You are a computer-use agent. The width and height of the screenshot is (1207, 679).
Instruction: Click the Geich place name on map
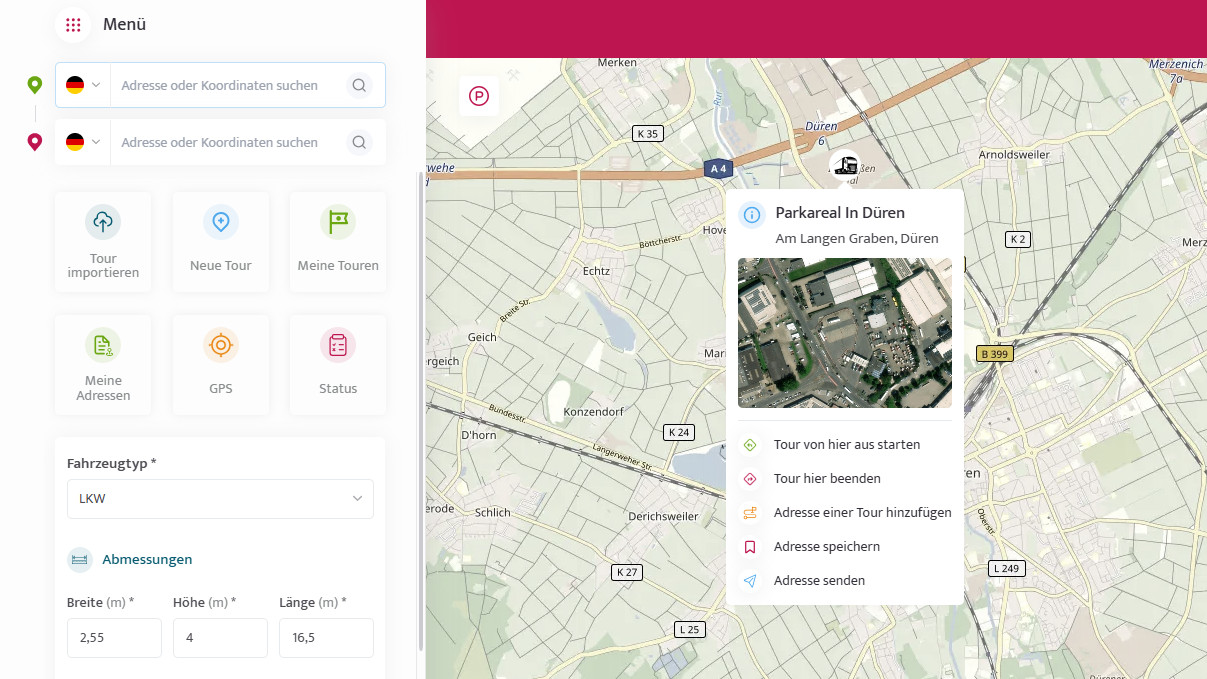coord(482,337)
